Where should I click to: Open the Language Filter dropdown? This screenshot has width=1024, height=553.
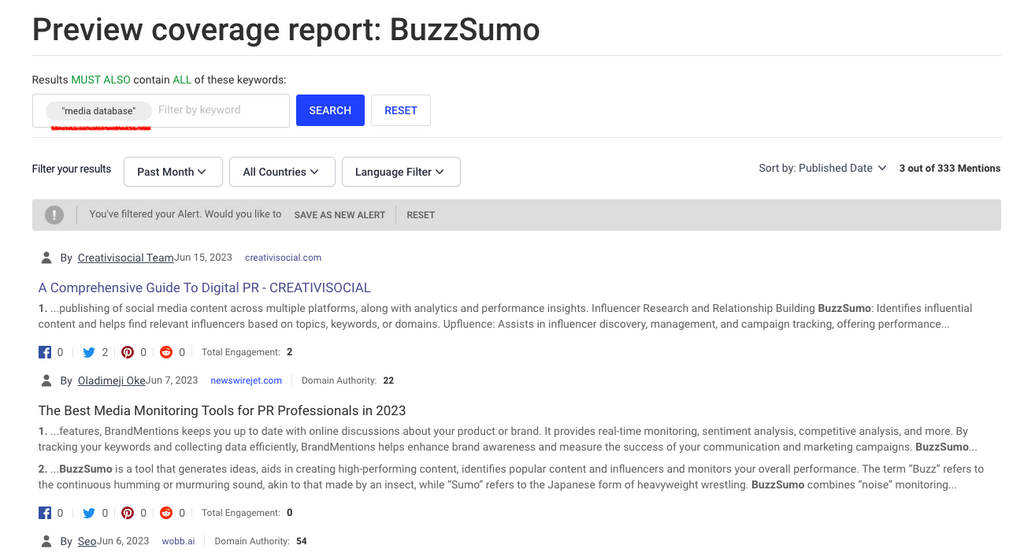pyautogui.click(x=400, y=172)
